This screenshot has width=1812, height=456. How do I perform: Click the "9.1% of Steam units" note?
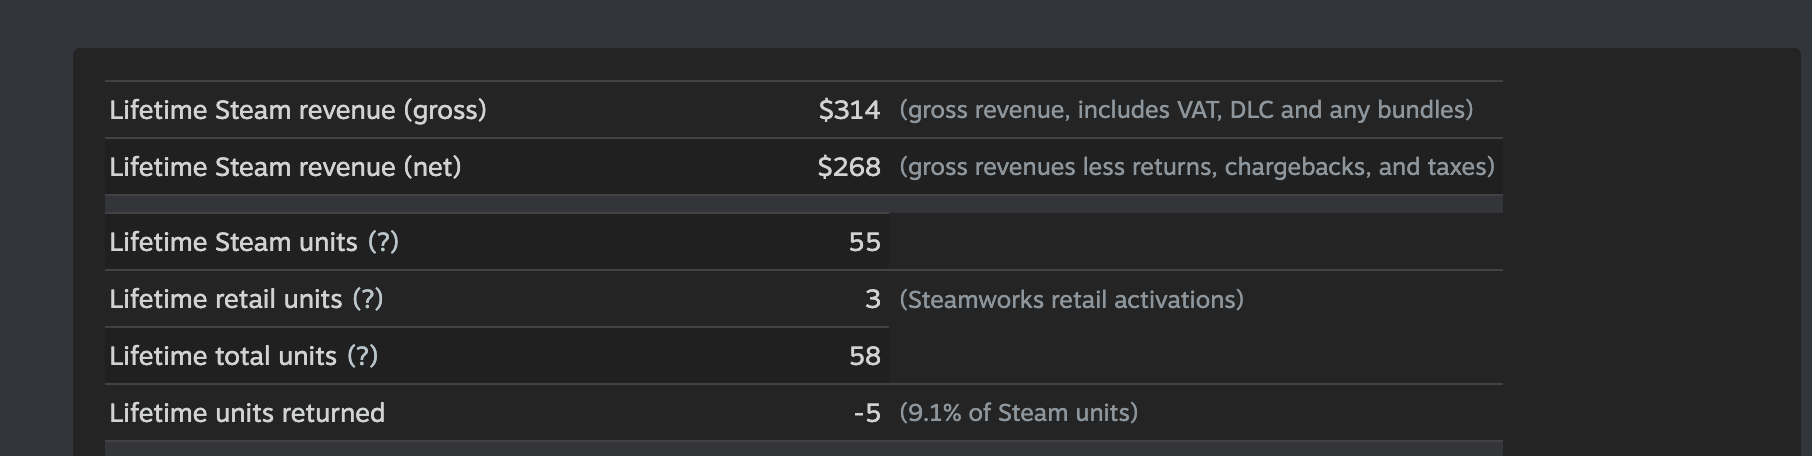[x=1019, y=413]
